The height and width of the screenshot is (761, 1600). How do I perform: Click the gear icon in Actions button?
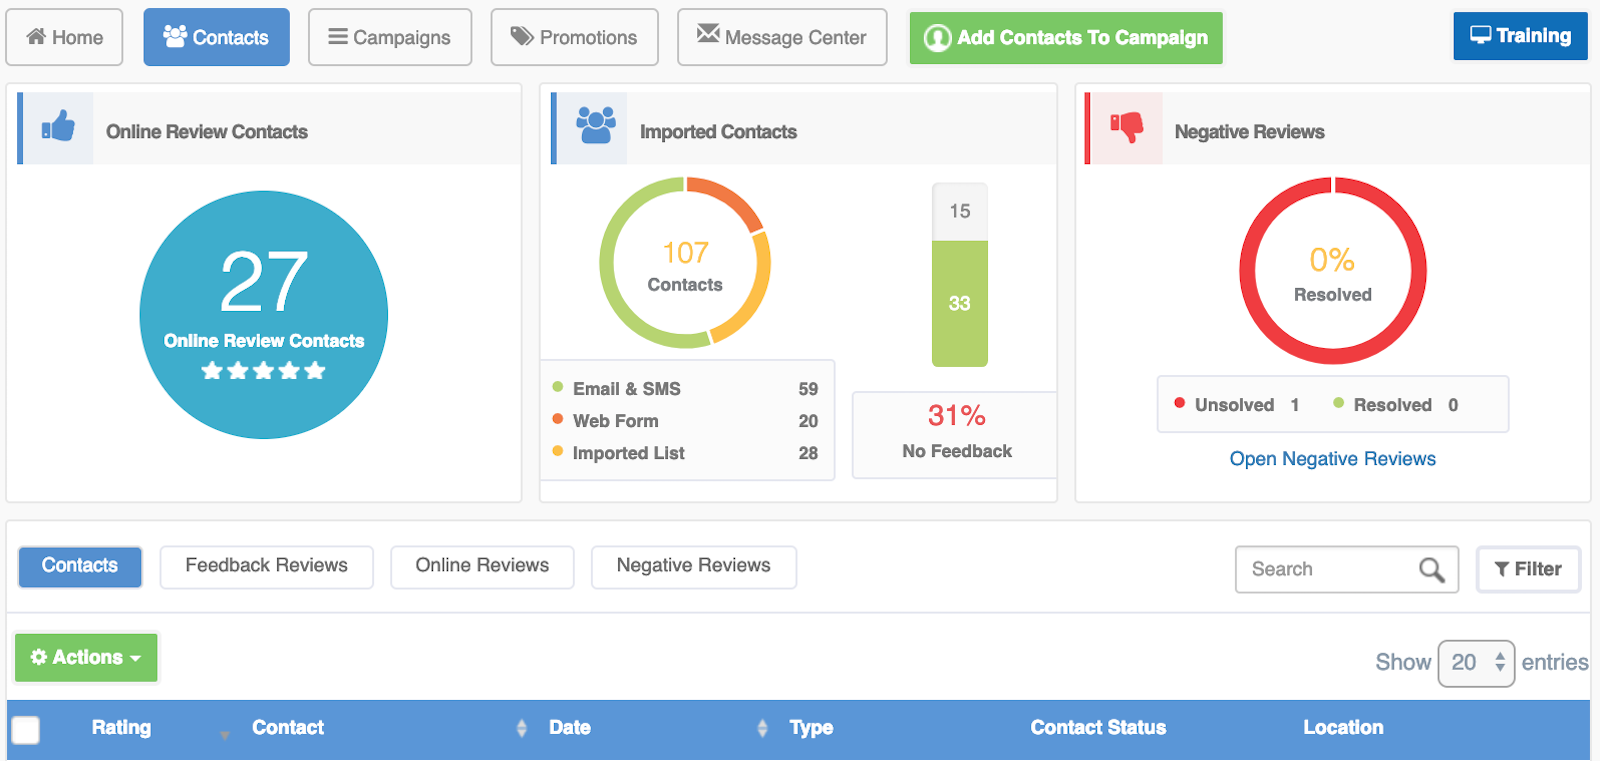39,657
